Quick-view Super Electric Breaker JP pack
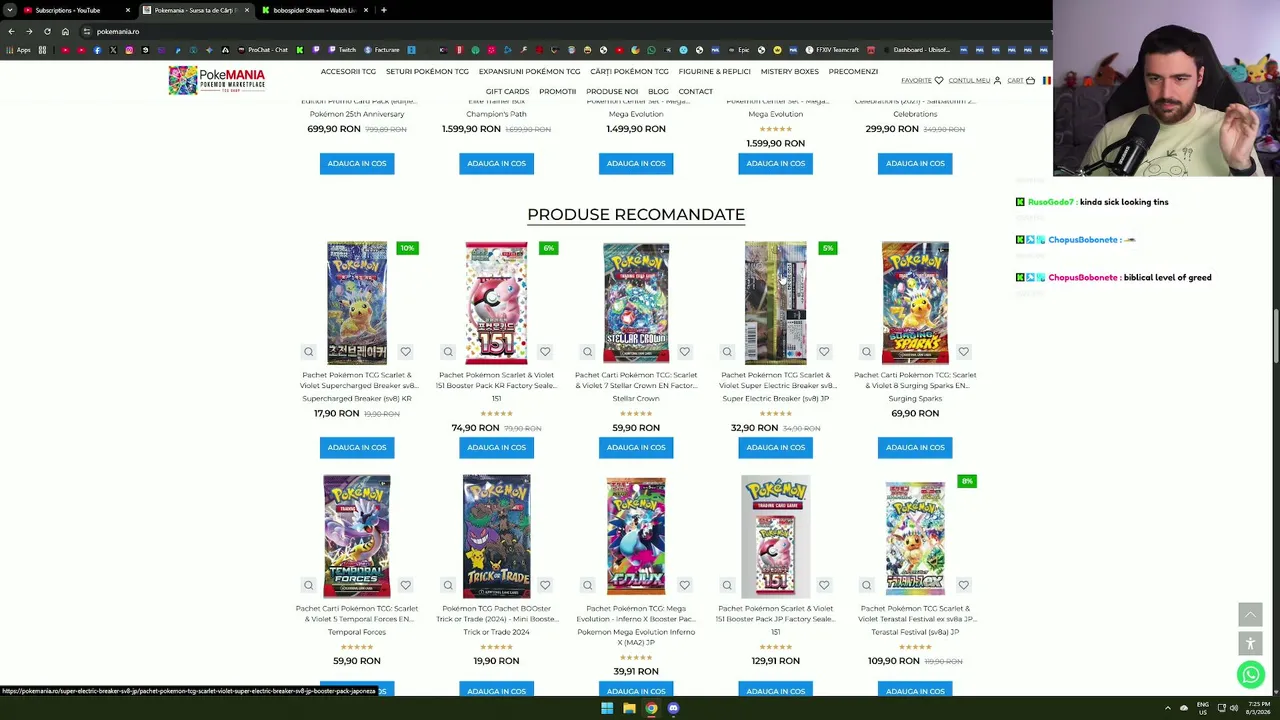The image size is (1280, 720). (727, 352)
